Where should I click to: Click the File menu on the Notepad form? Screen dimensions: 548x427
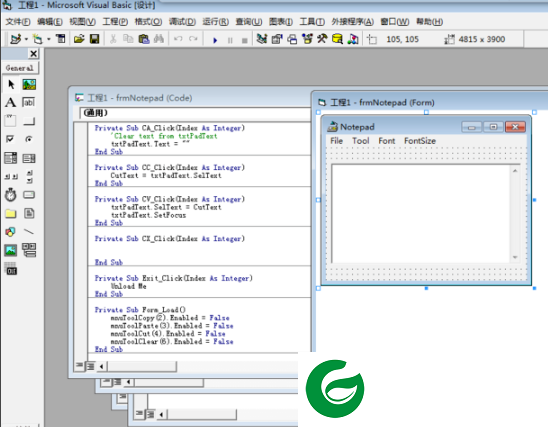pos(337,141)
